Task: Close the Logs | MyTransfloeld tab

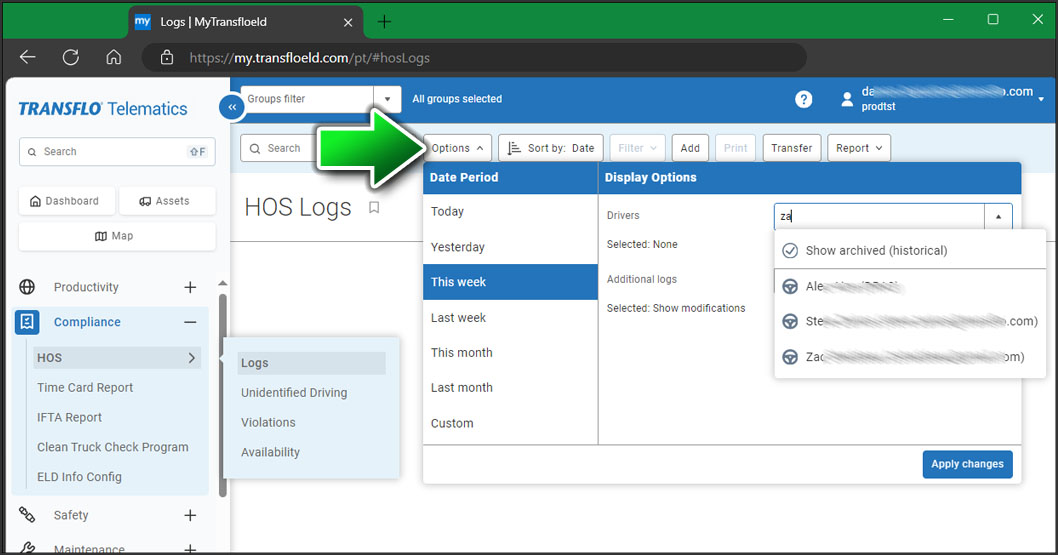Action: pos(348,22)
